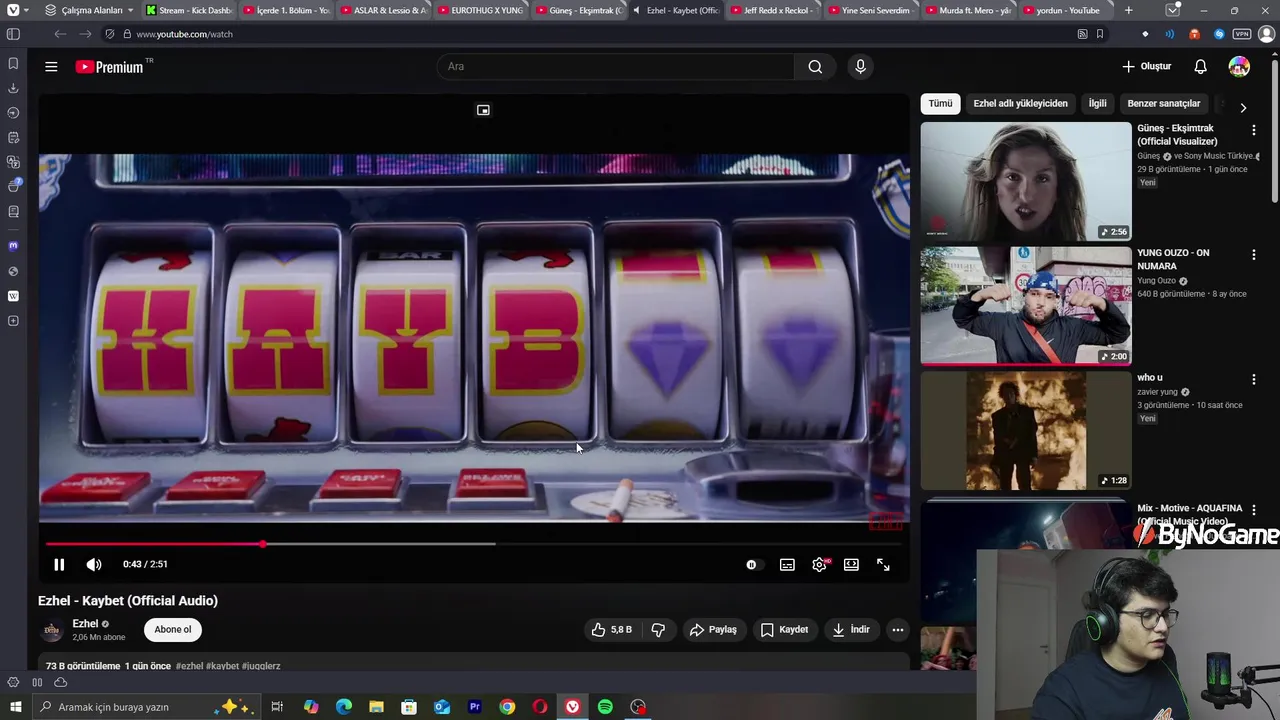Image resolution: width=1280 pixels, height=720 pixels.
Task: Open player settings gear
Action: coord(819,565)
